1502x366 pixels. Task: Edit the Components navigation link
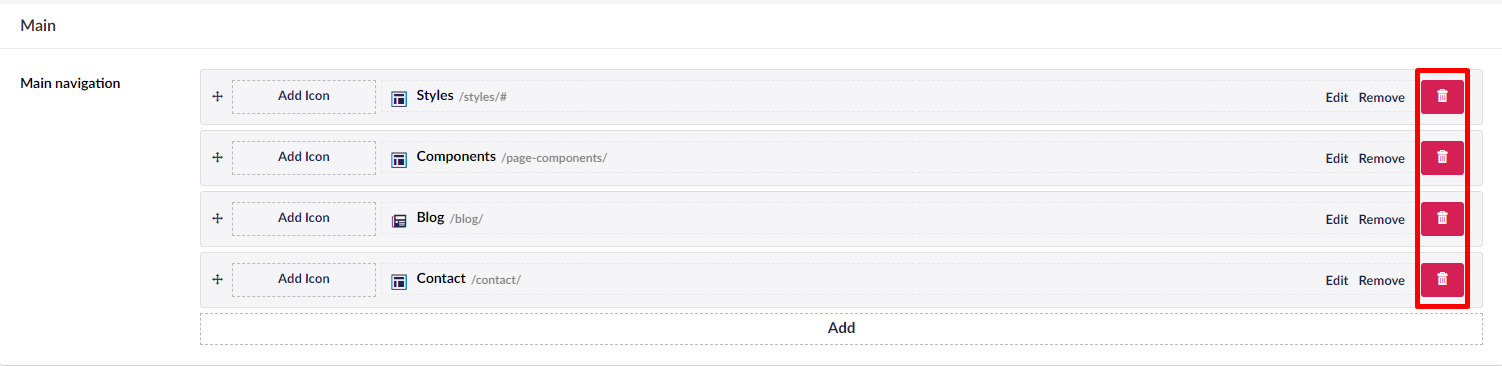(1337, 159)
